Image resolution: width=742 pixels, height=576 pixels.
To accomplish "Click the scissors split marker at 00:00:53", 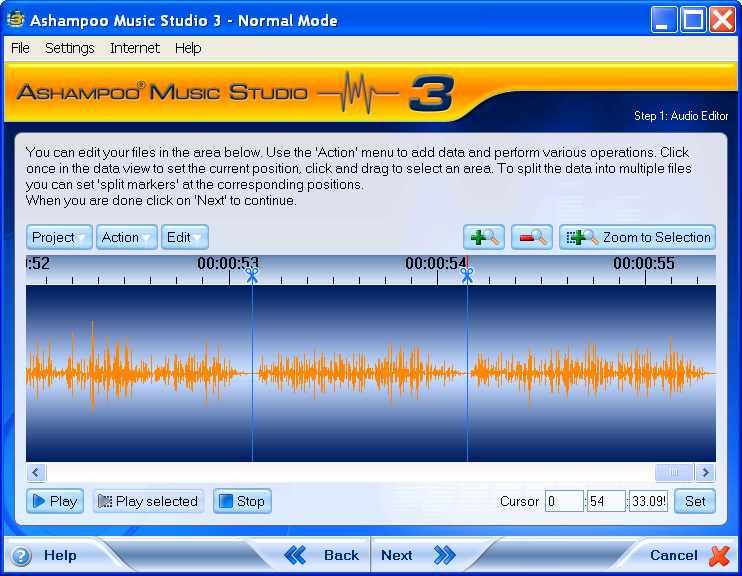I will click(x=252, y=274).
